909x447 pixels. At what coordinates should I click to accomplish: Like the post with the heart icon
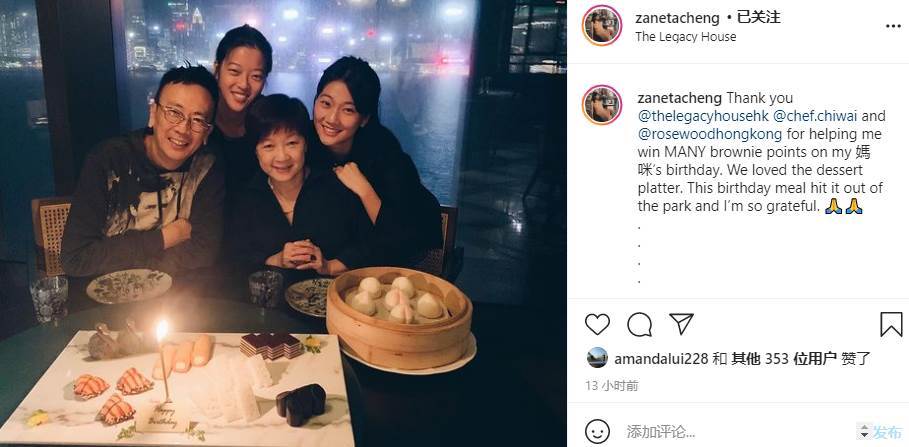(597, 325)
